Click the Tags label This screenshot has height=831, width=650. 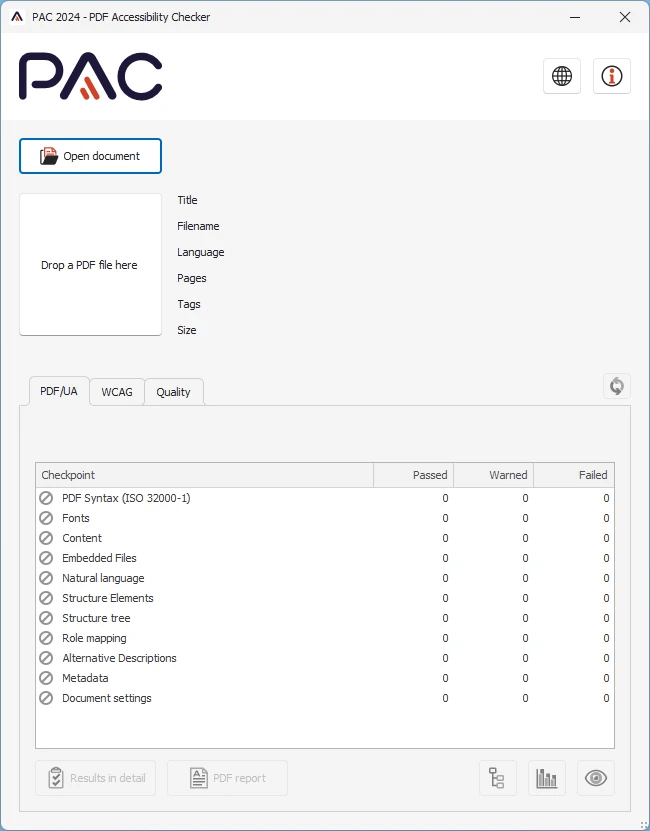click(x=189, y=304)
